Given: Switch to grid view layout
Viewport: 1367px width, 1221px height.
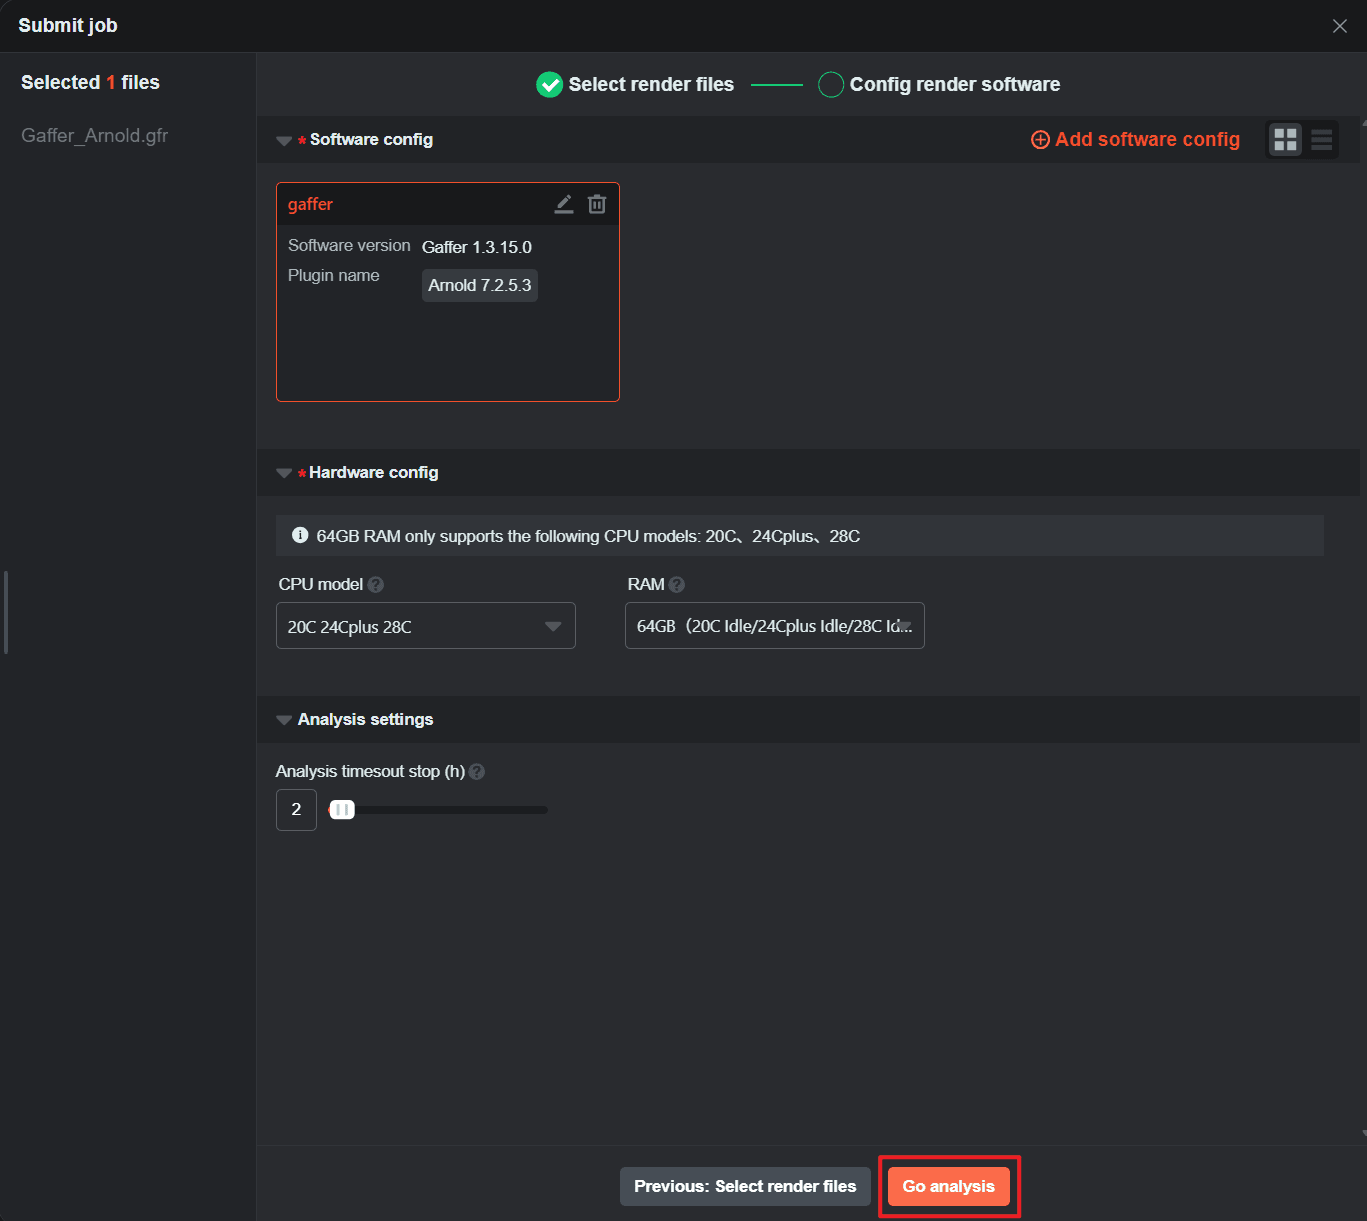Looking at the screenshot, I should point(1285,140).
